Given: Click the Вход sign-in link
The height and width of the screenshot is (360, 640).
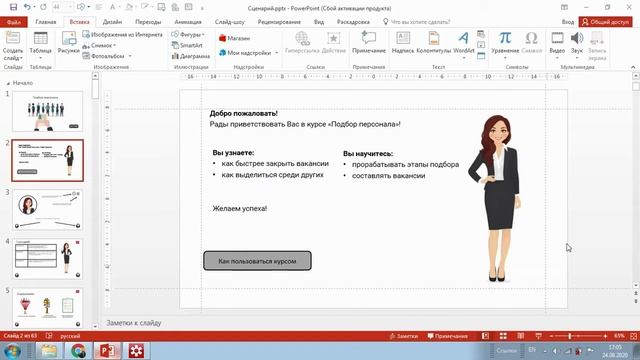Looking at the screenshot, I should coord(568,22).
